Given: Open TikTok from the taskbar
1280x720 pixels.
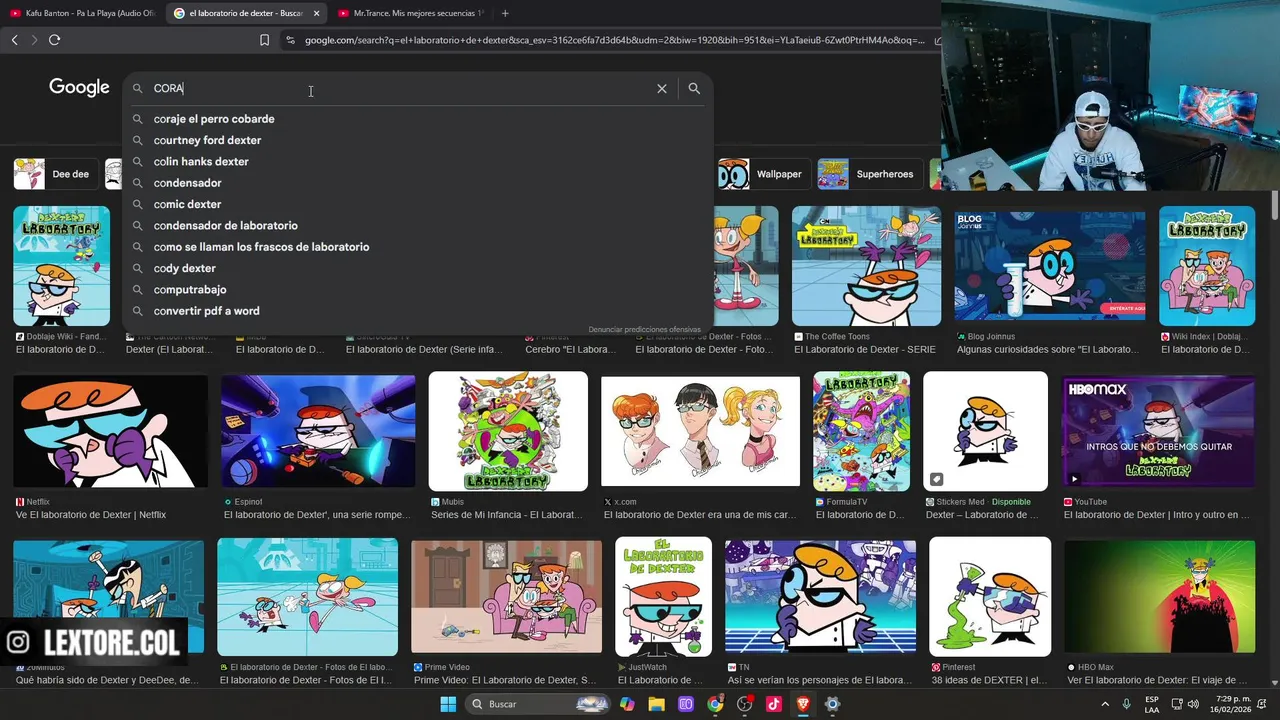Looking at the screenshot, I should (x=774, y=704).
